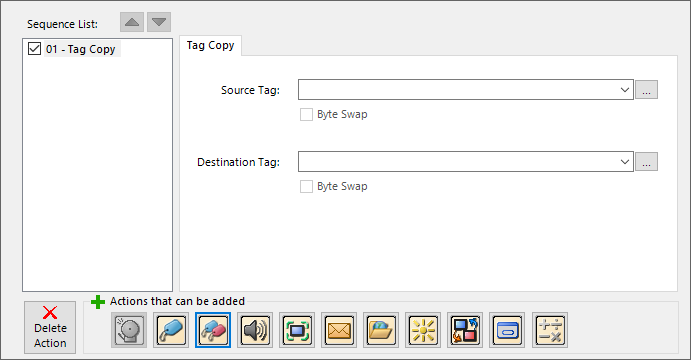
Task: Select the Tag Copy two-tags icon
Action: pyautogui.click(x=213, y=330)
